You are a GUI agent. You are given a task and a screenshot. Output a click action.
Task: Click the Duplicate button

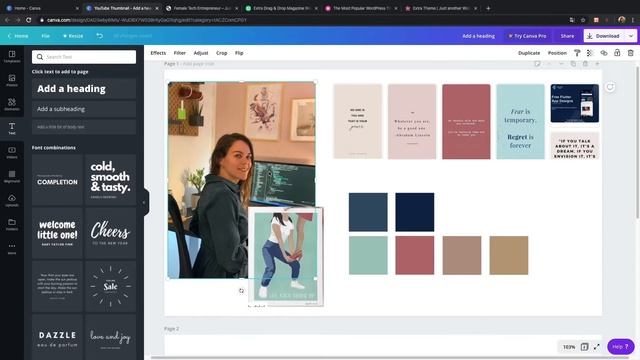(529, 53)
